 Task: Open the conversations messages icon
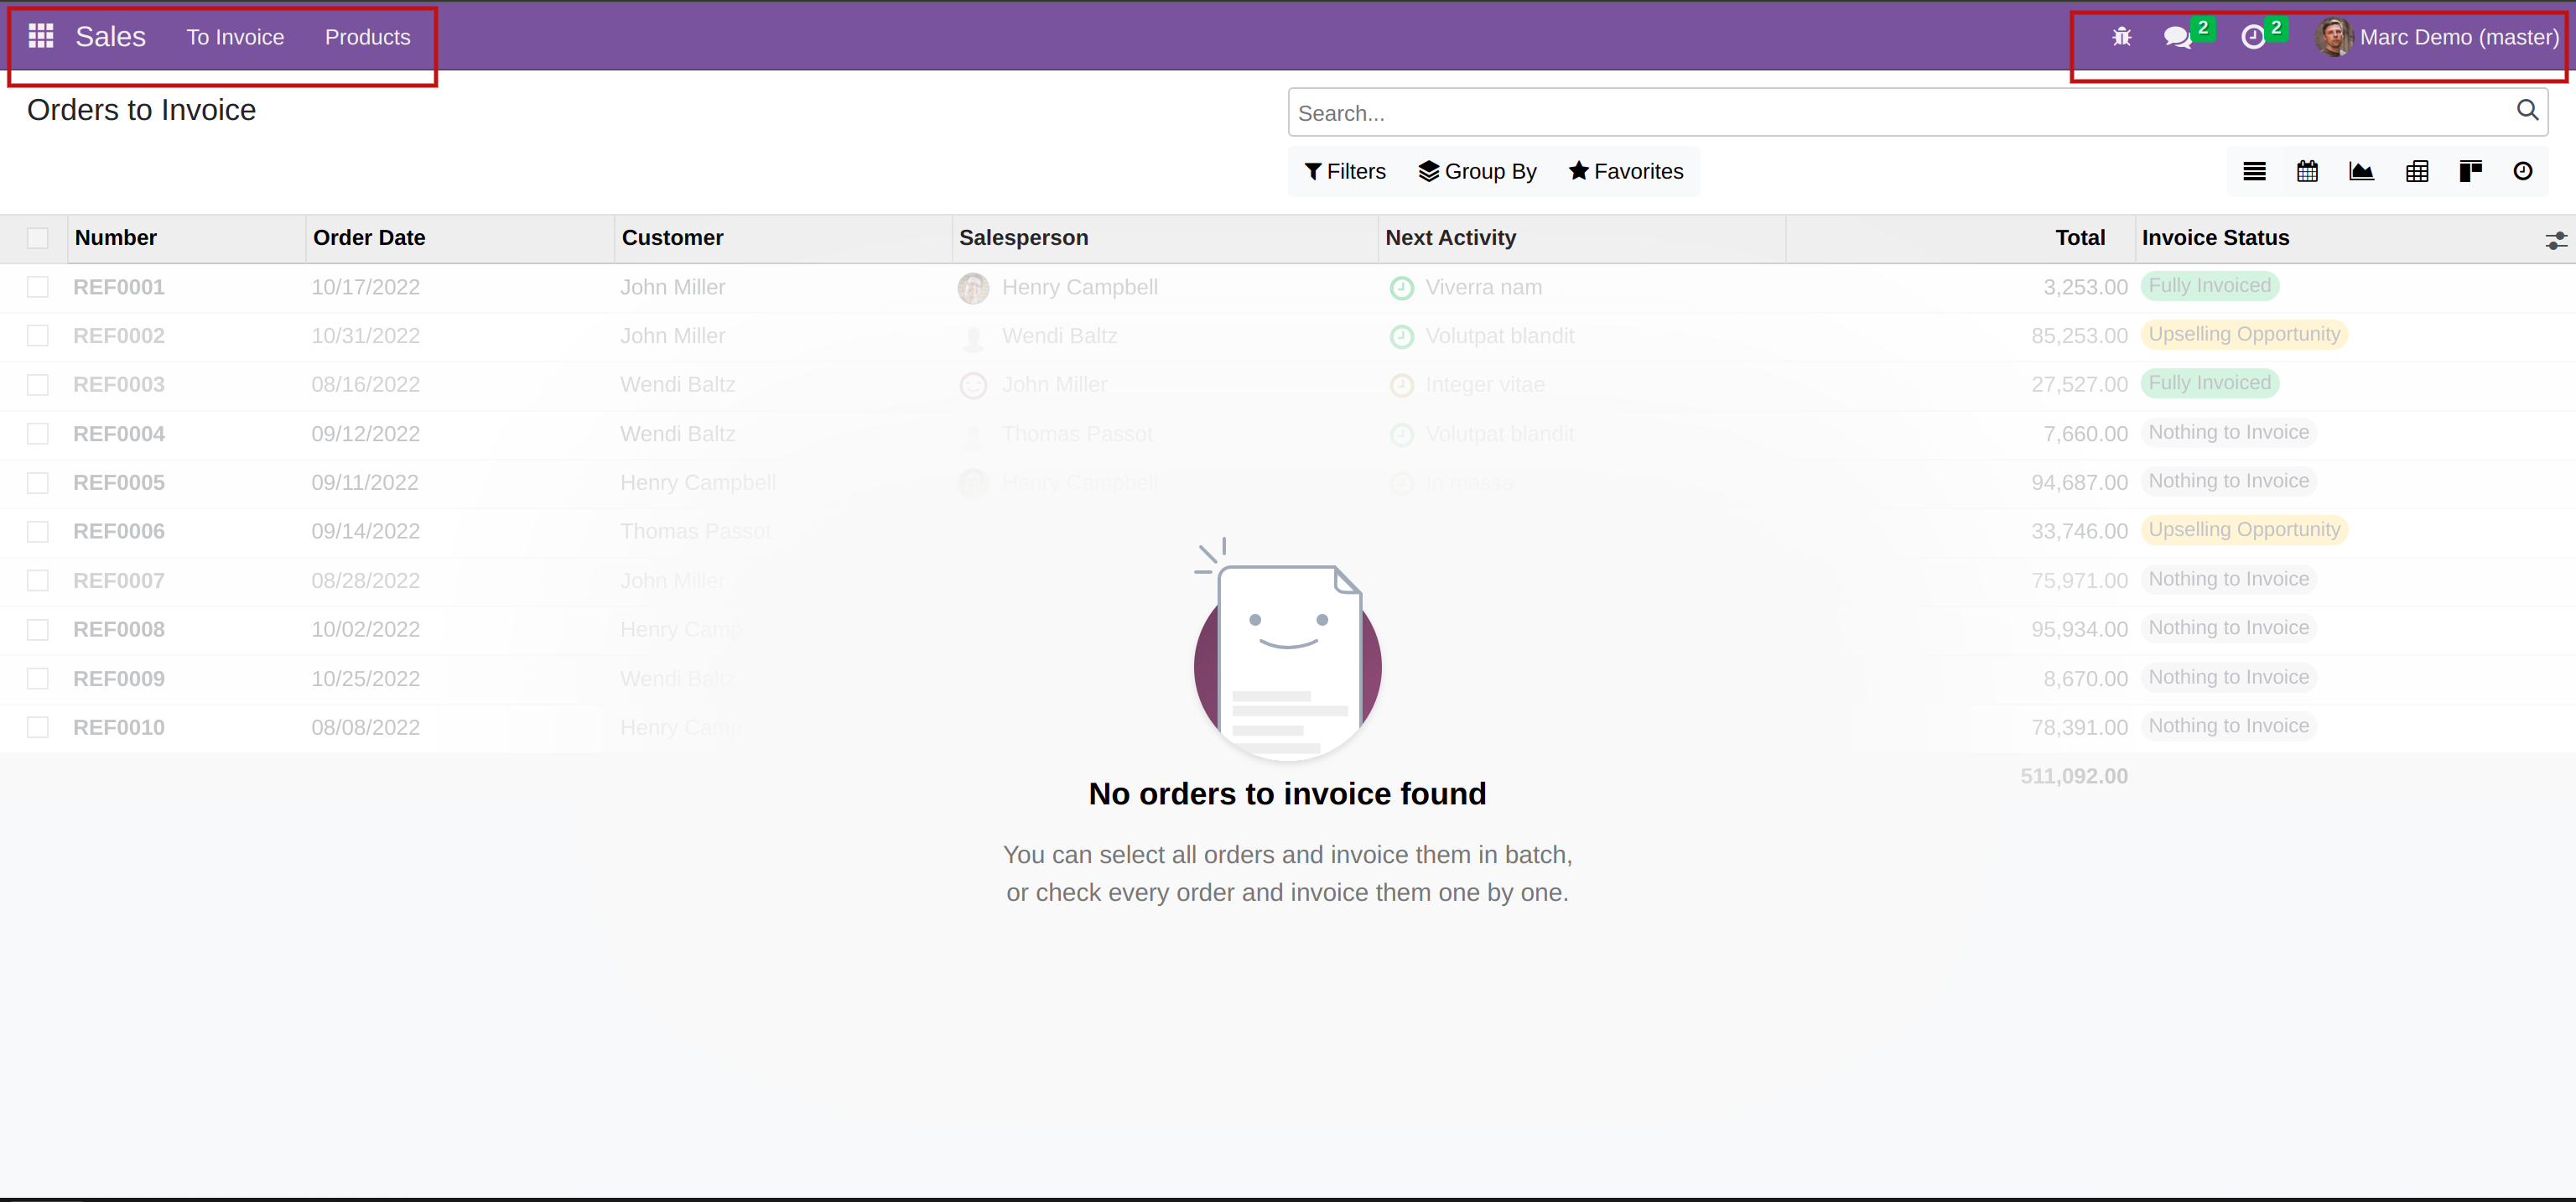pyautogui.click(x=2177, y=38)
